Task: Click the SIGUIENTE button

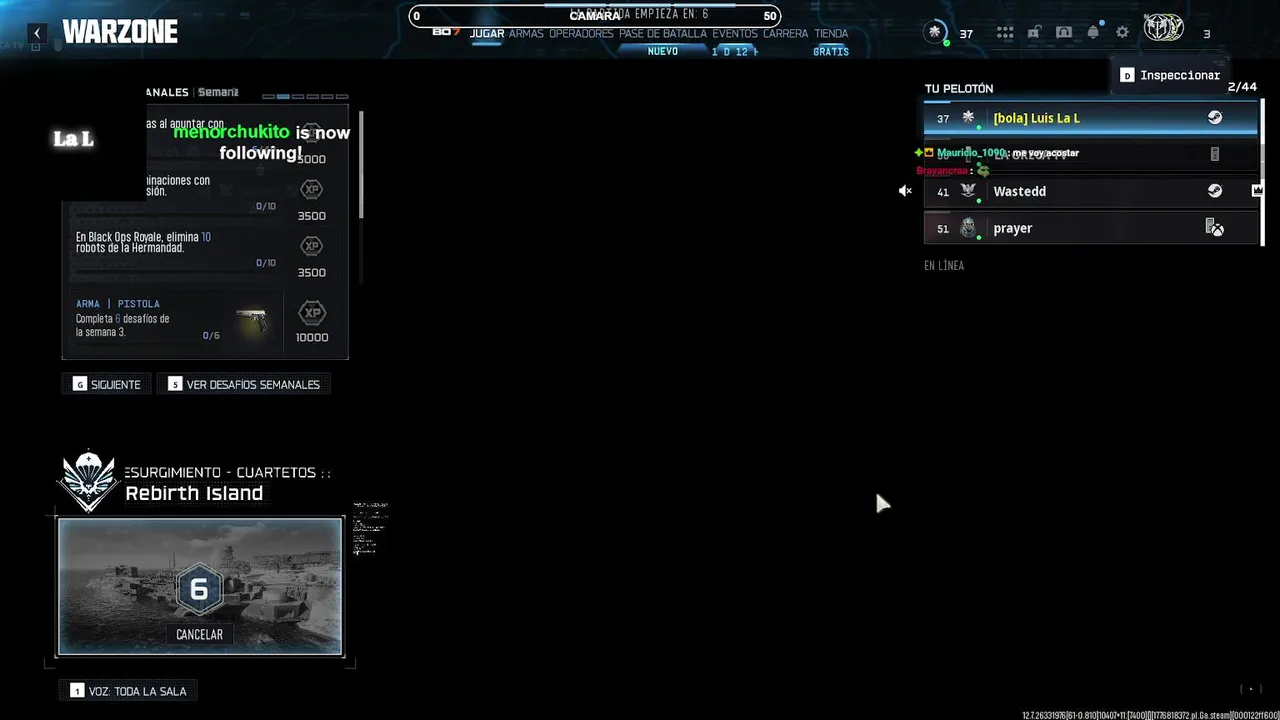Action: click(x=106, y=384)
